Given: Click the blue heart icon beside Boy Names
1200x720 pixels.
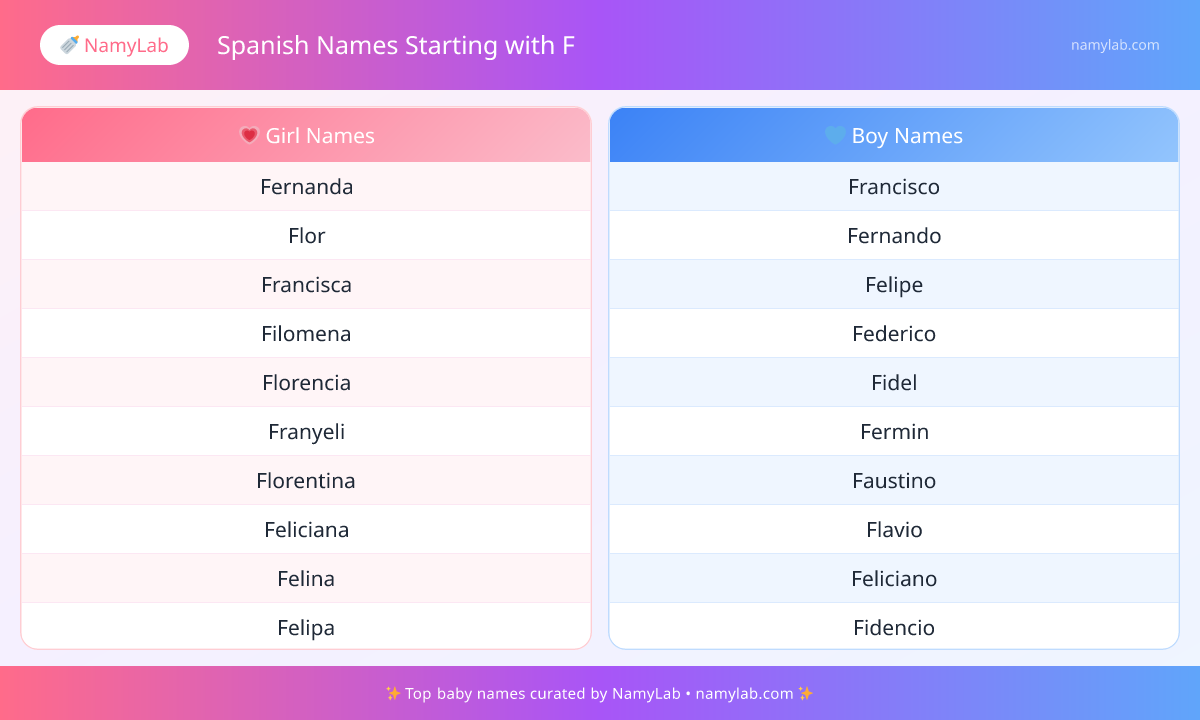Looking at the screenshot, I should tap(834, 135).
